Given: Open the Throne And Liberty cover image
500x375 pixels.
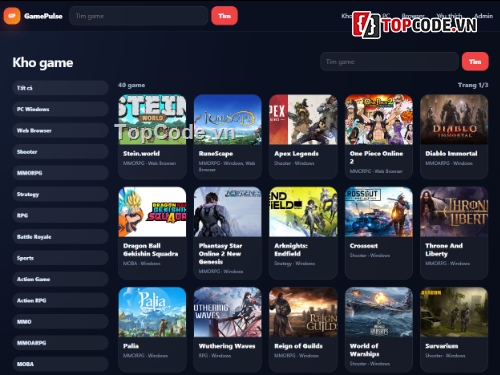Looking at the screenshot, I should [x=454, y=212].
